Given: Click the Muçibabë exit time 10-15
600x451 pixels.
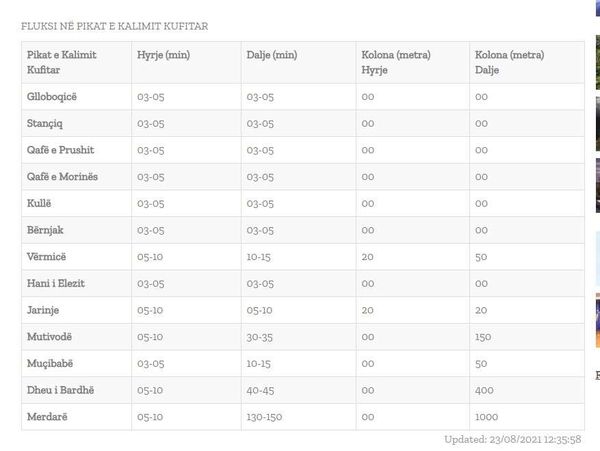Looking at the screenshot, I should pos(259,363).
